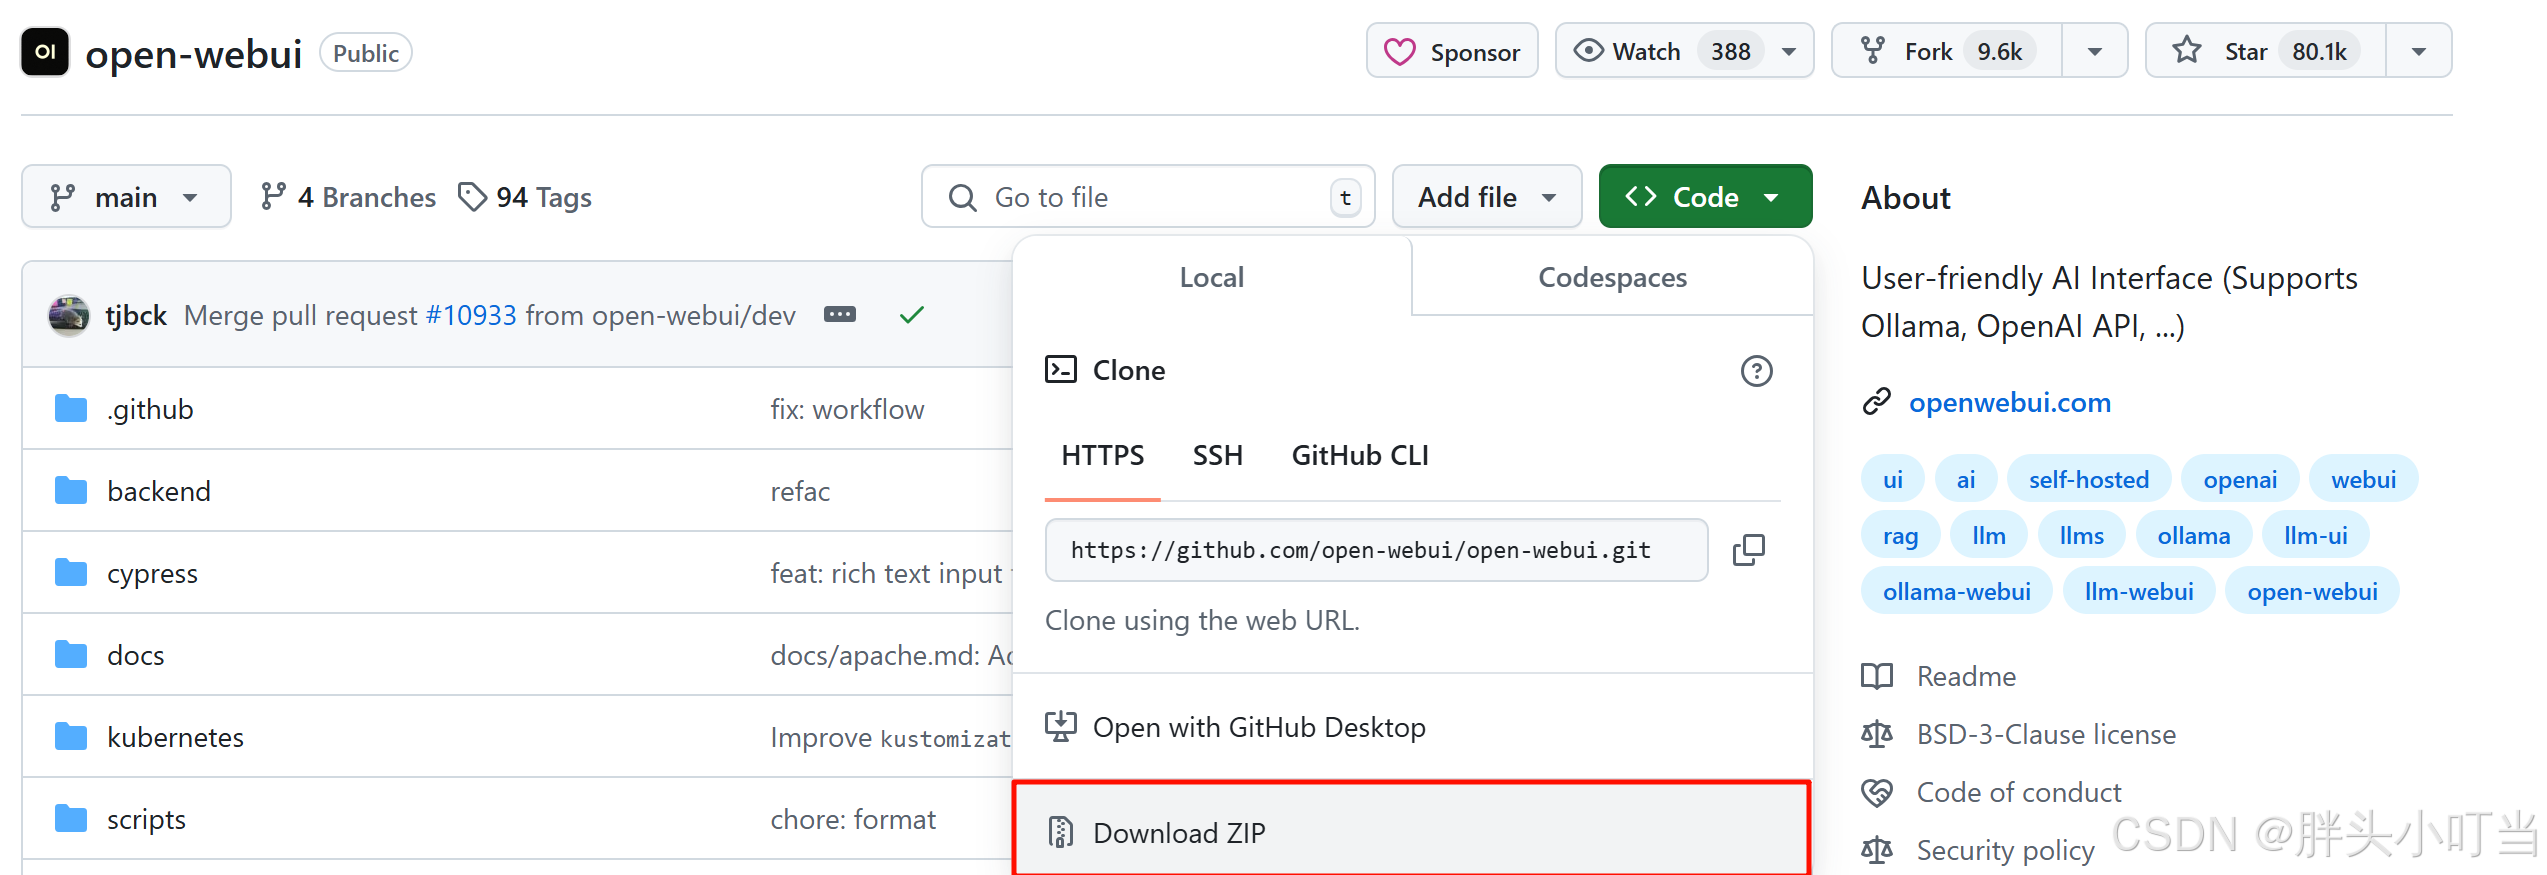2547x875 pixels.
Task: Open the backend folder
Action: (159, 491)
